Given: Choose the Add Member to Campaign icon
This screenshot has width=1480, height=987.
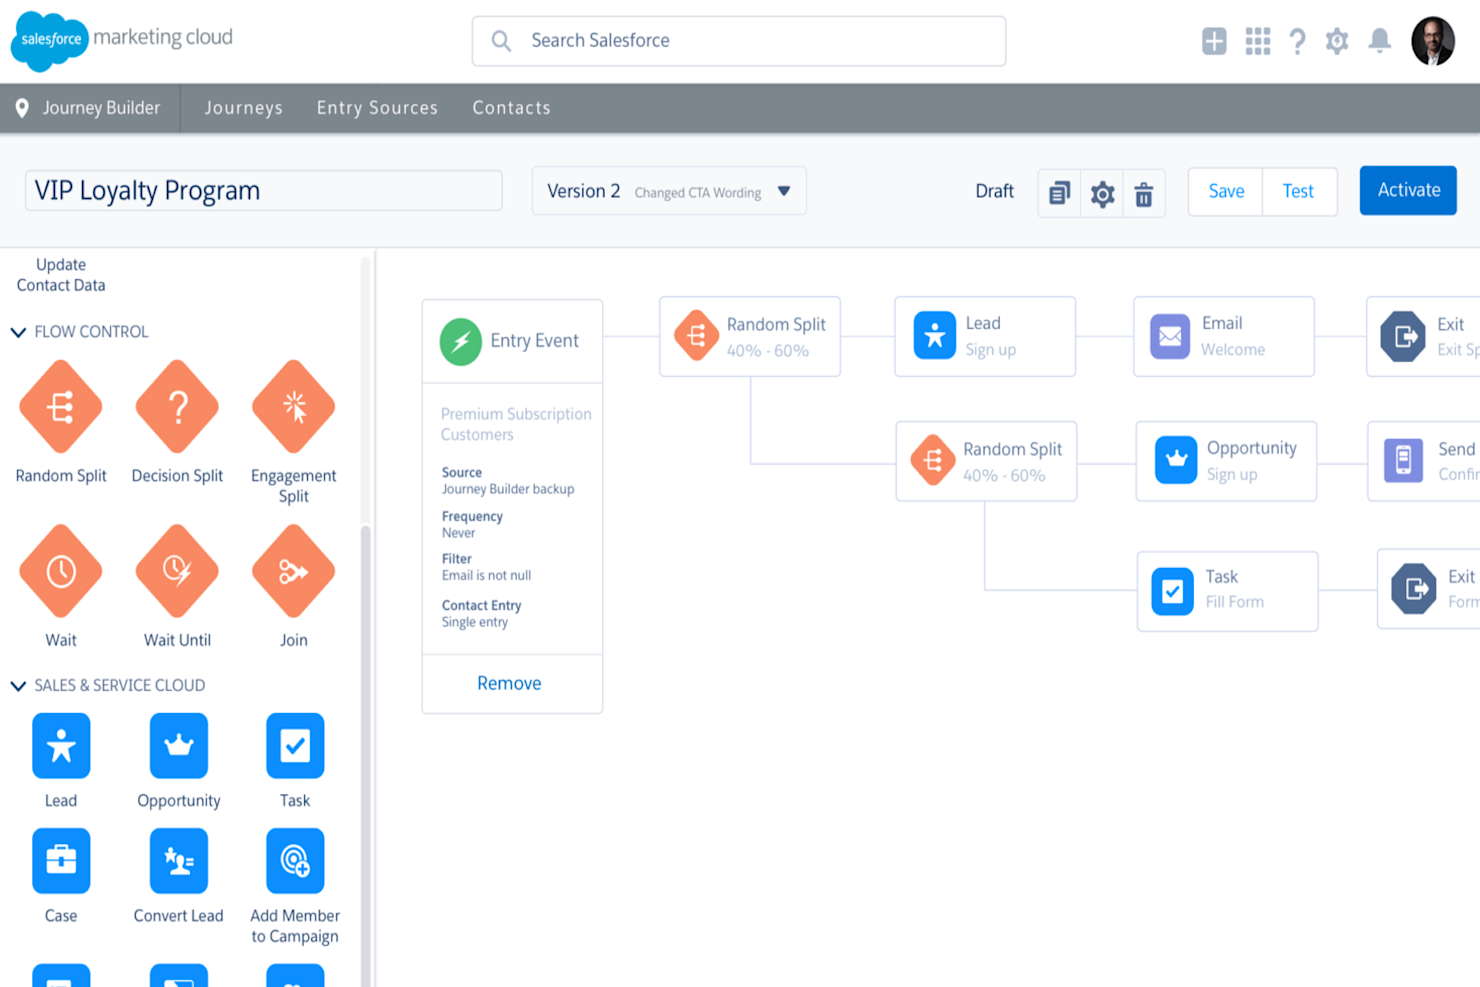Looking at the screenshot, I should pos(295,860).
